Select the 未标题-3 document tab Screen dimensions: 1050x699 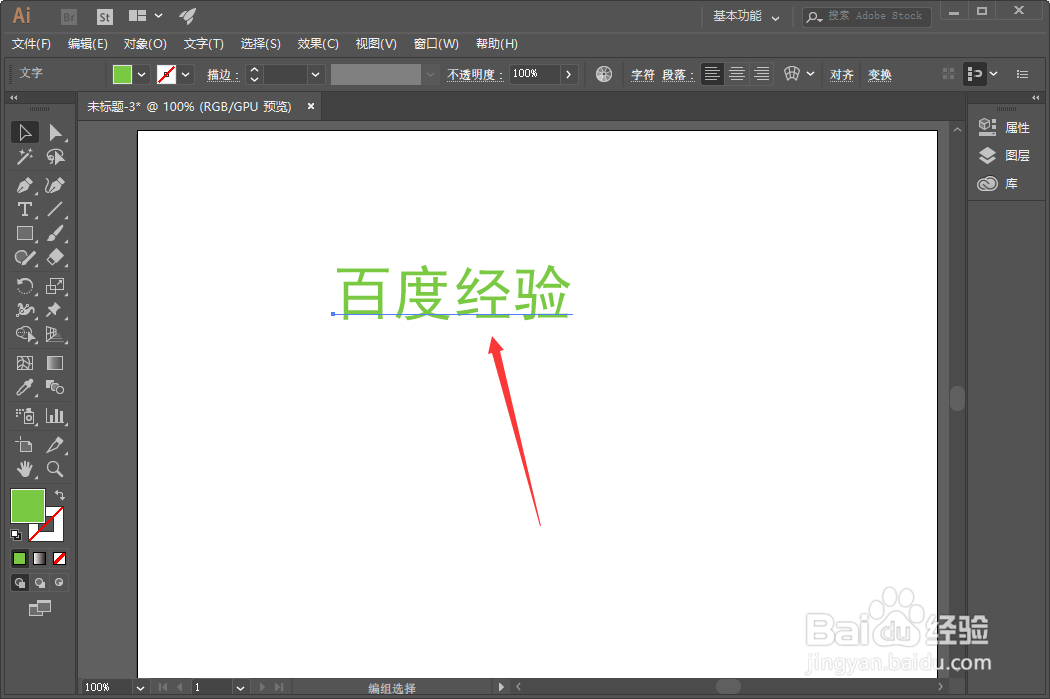(190, 106)
